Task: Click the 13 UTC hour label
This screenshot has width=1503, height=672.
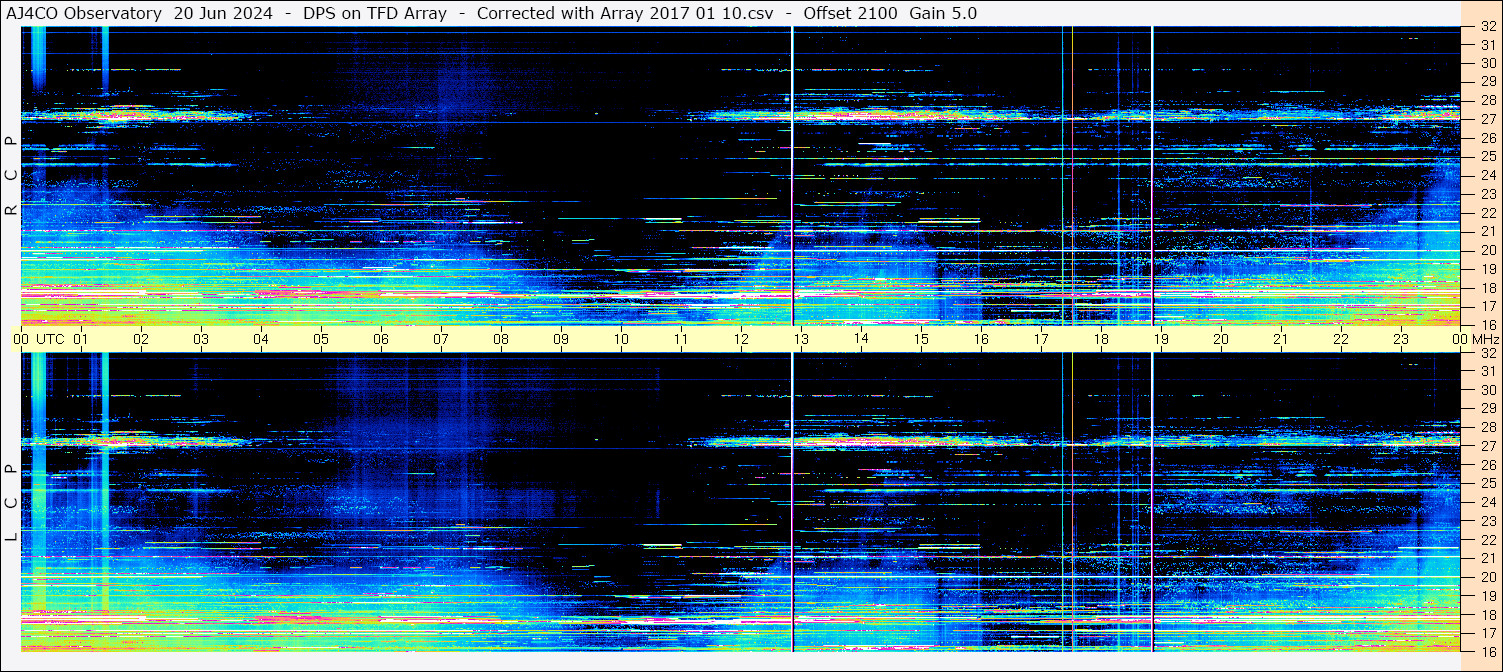Action: pos(801,339)
